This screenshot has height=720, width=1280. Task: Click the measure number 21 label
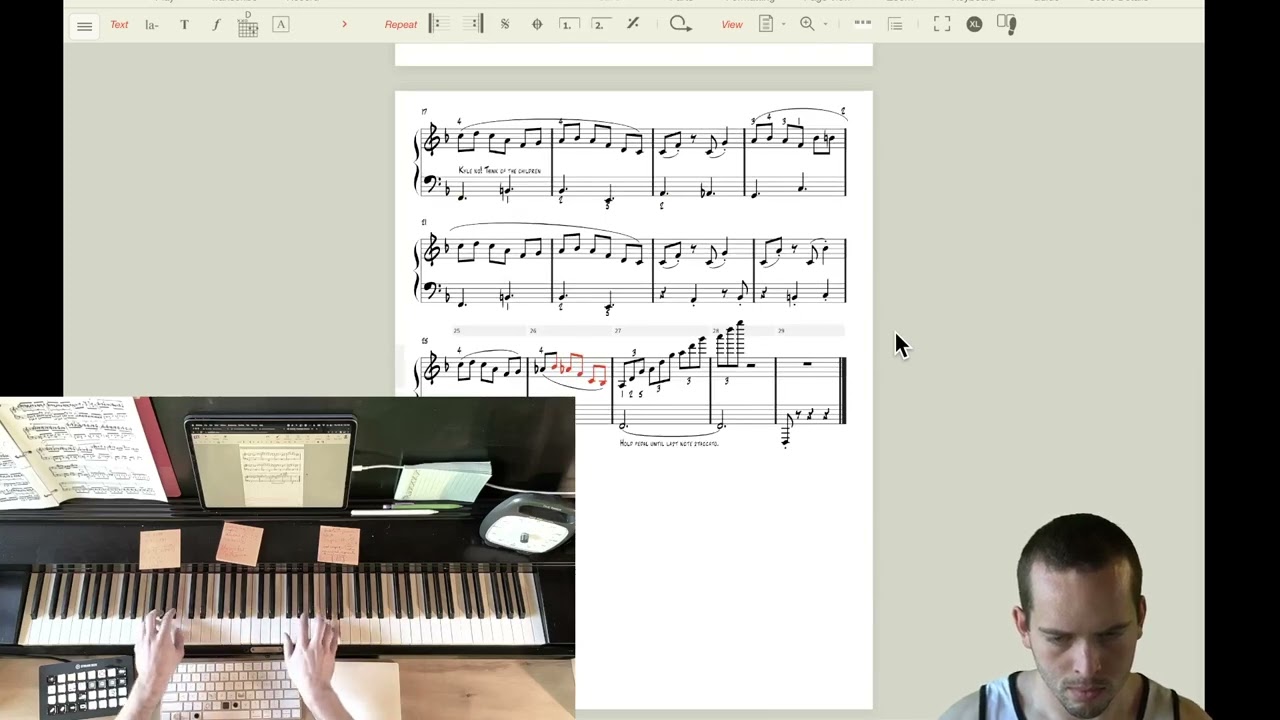[424, 222]
